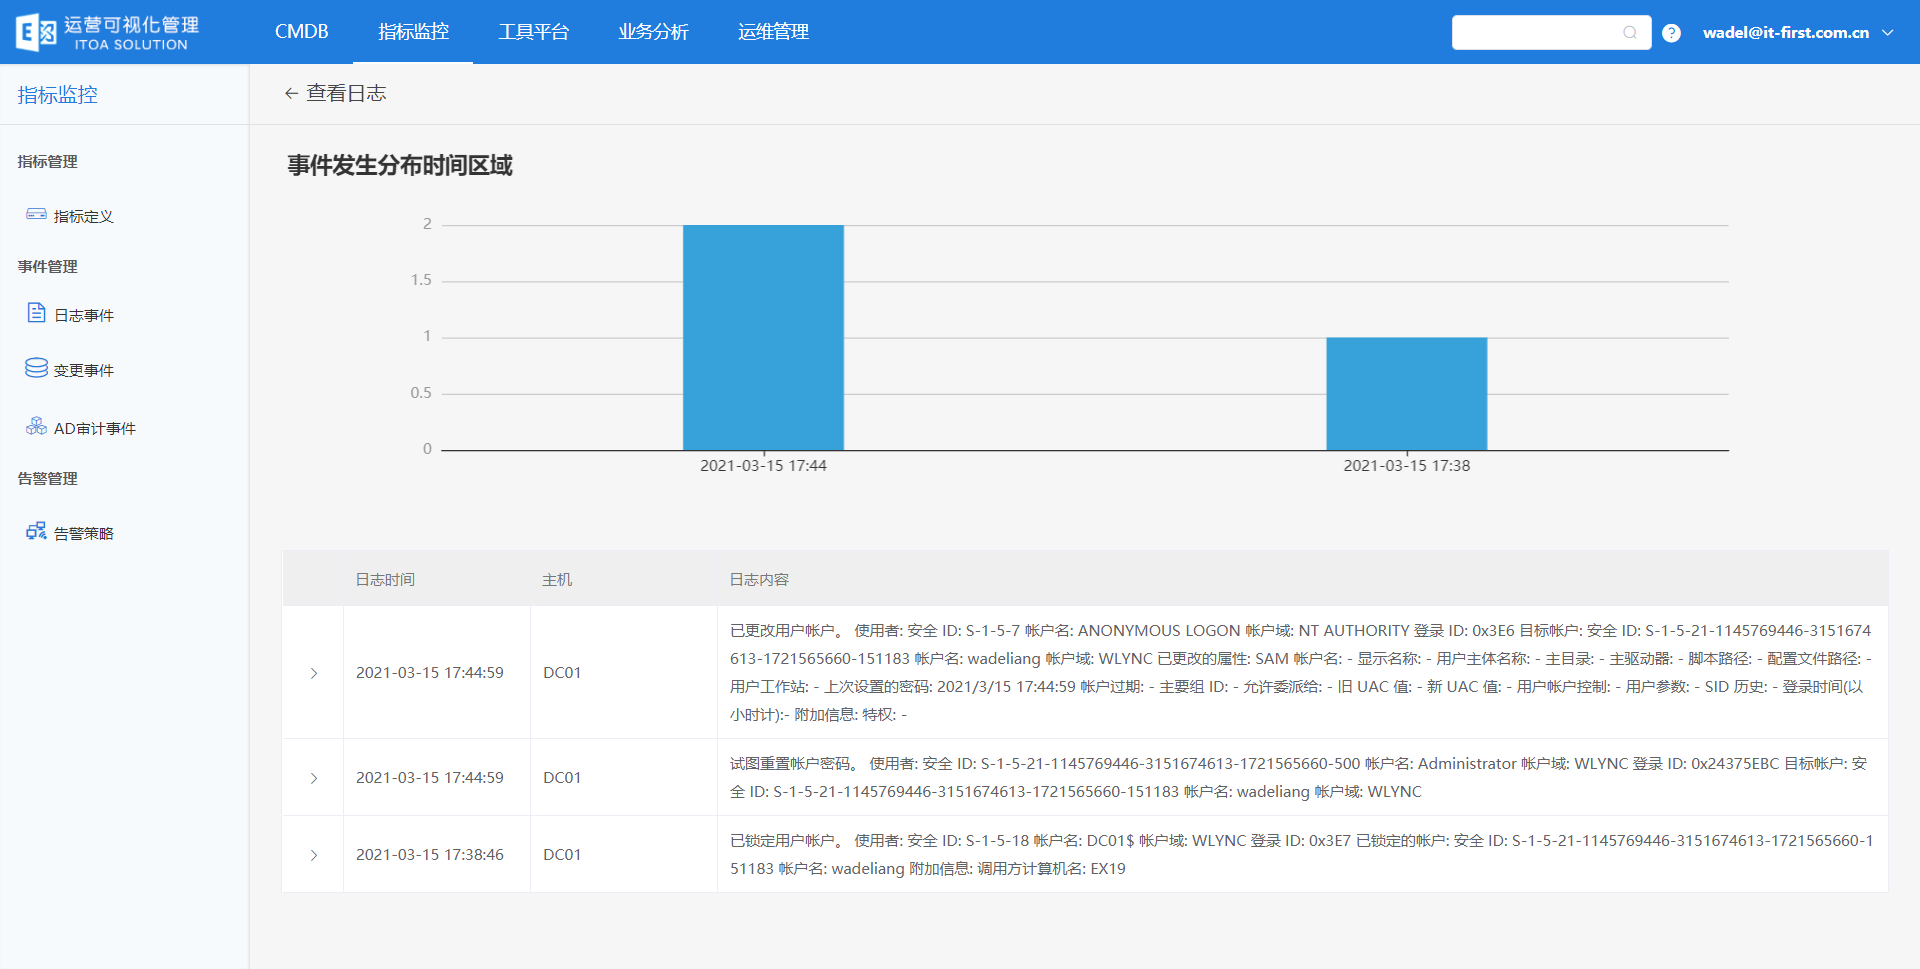This screenshot has width=1920, height=969.
Task: Select the 指标监控 tab
Action: (413, 32)
